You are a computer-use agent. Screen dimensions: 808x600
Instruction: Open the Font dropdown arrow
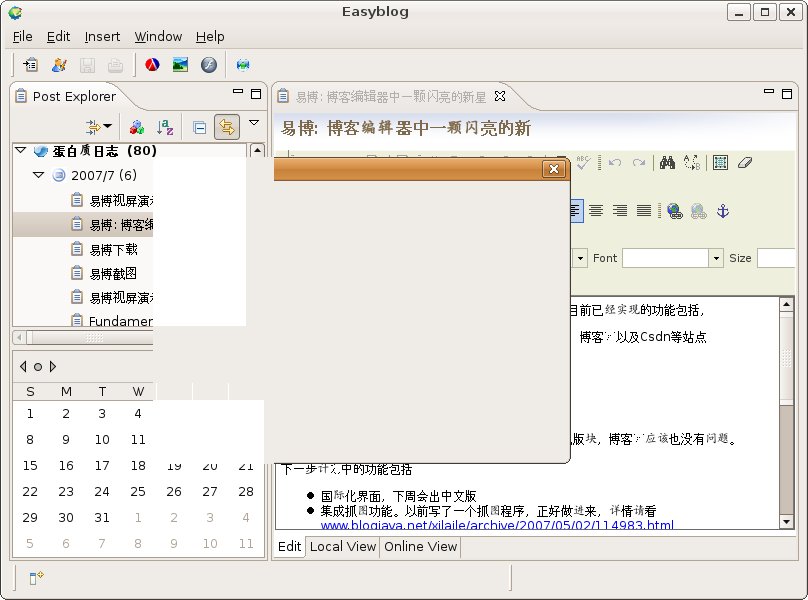click(x=716, y=258)
